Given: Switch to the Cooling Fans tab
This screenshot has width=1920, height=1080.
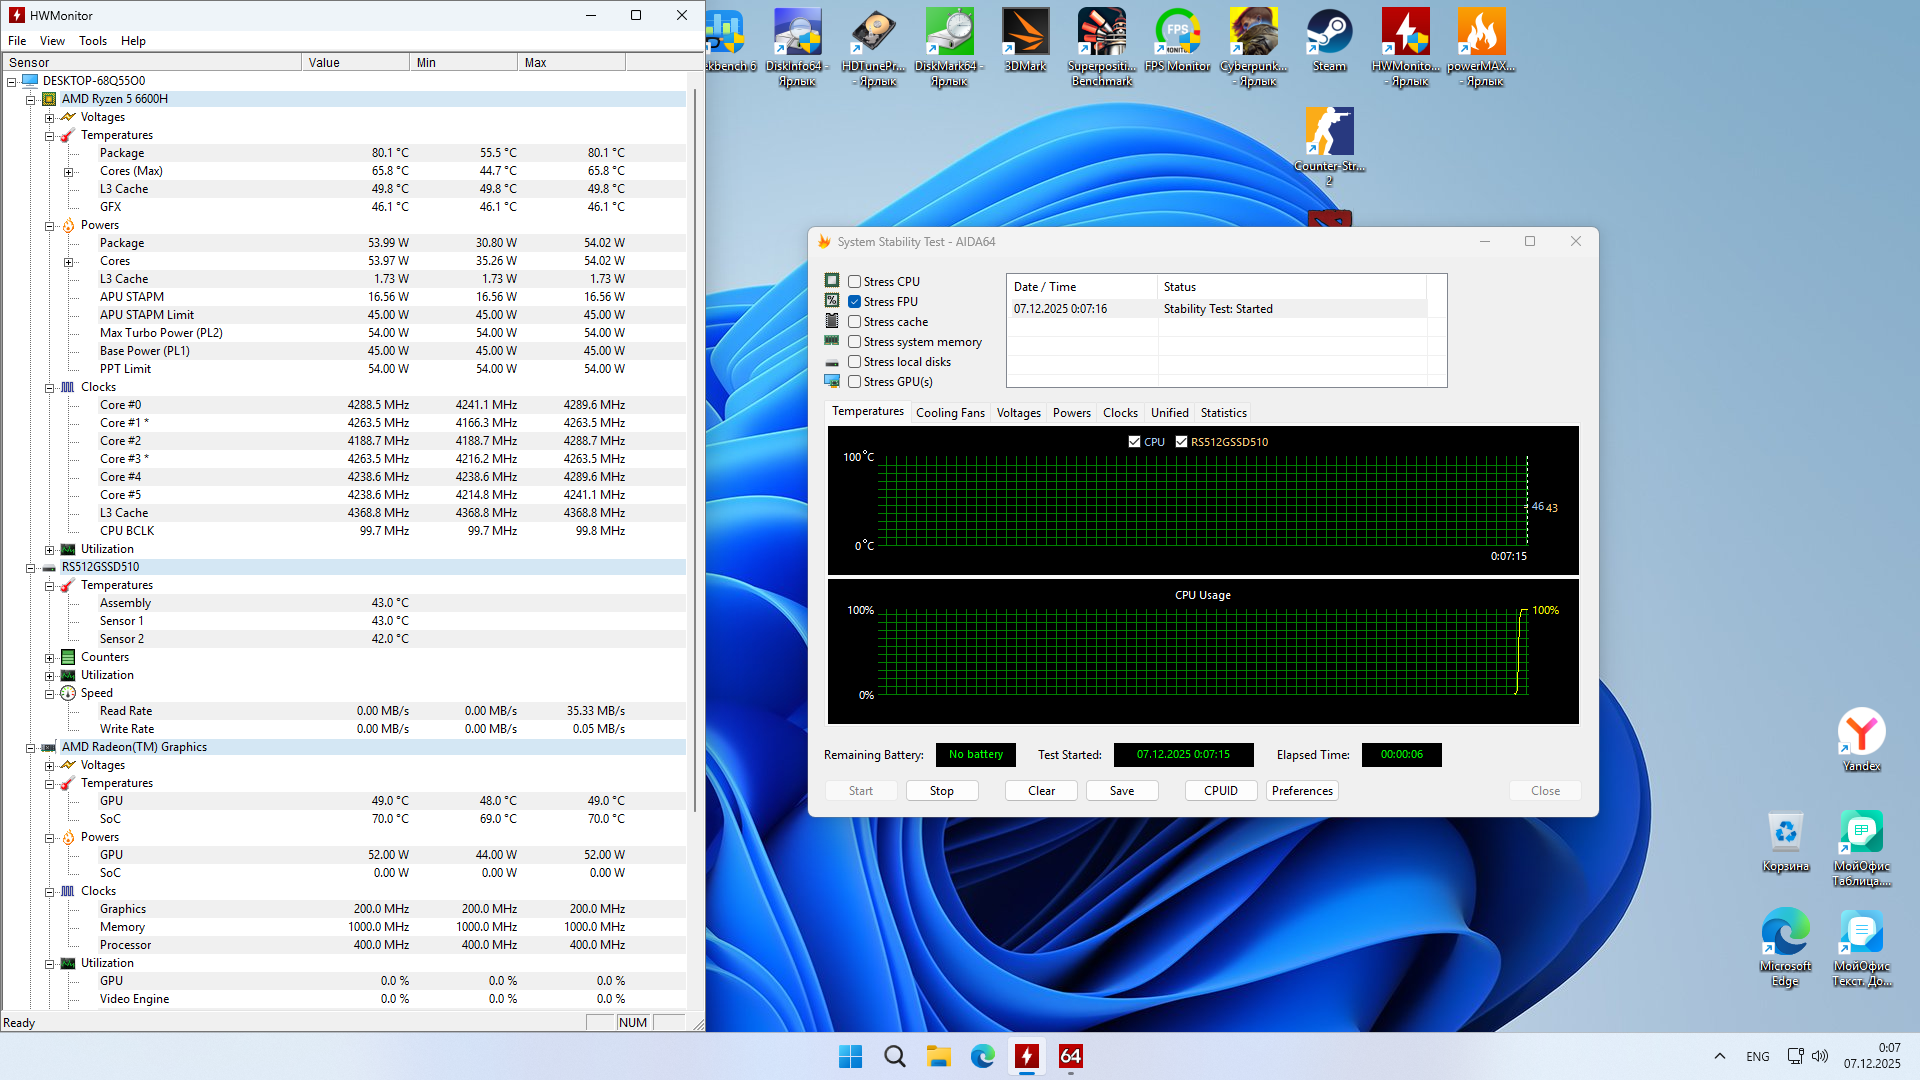Looking at the screenshot, I should pyautogui.click(x=949, y=413).
